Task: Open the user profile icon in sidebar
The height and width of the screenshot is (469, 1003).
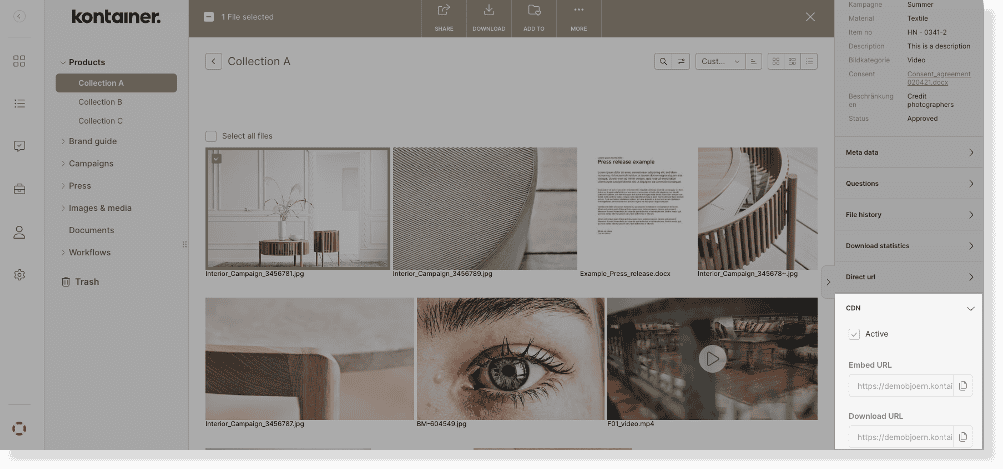Action: 19,232
